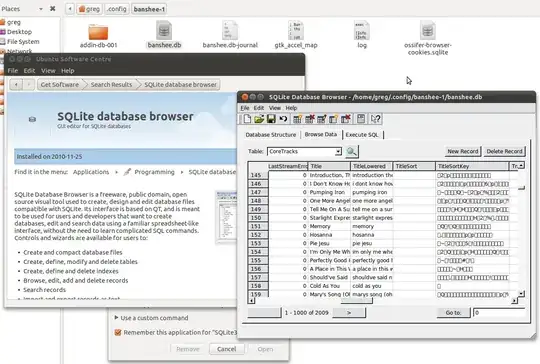Click the path bar back arrow button

[70, 9]
